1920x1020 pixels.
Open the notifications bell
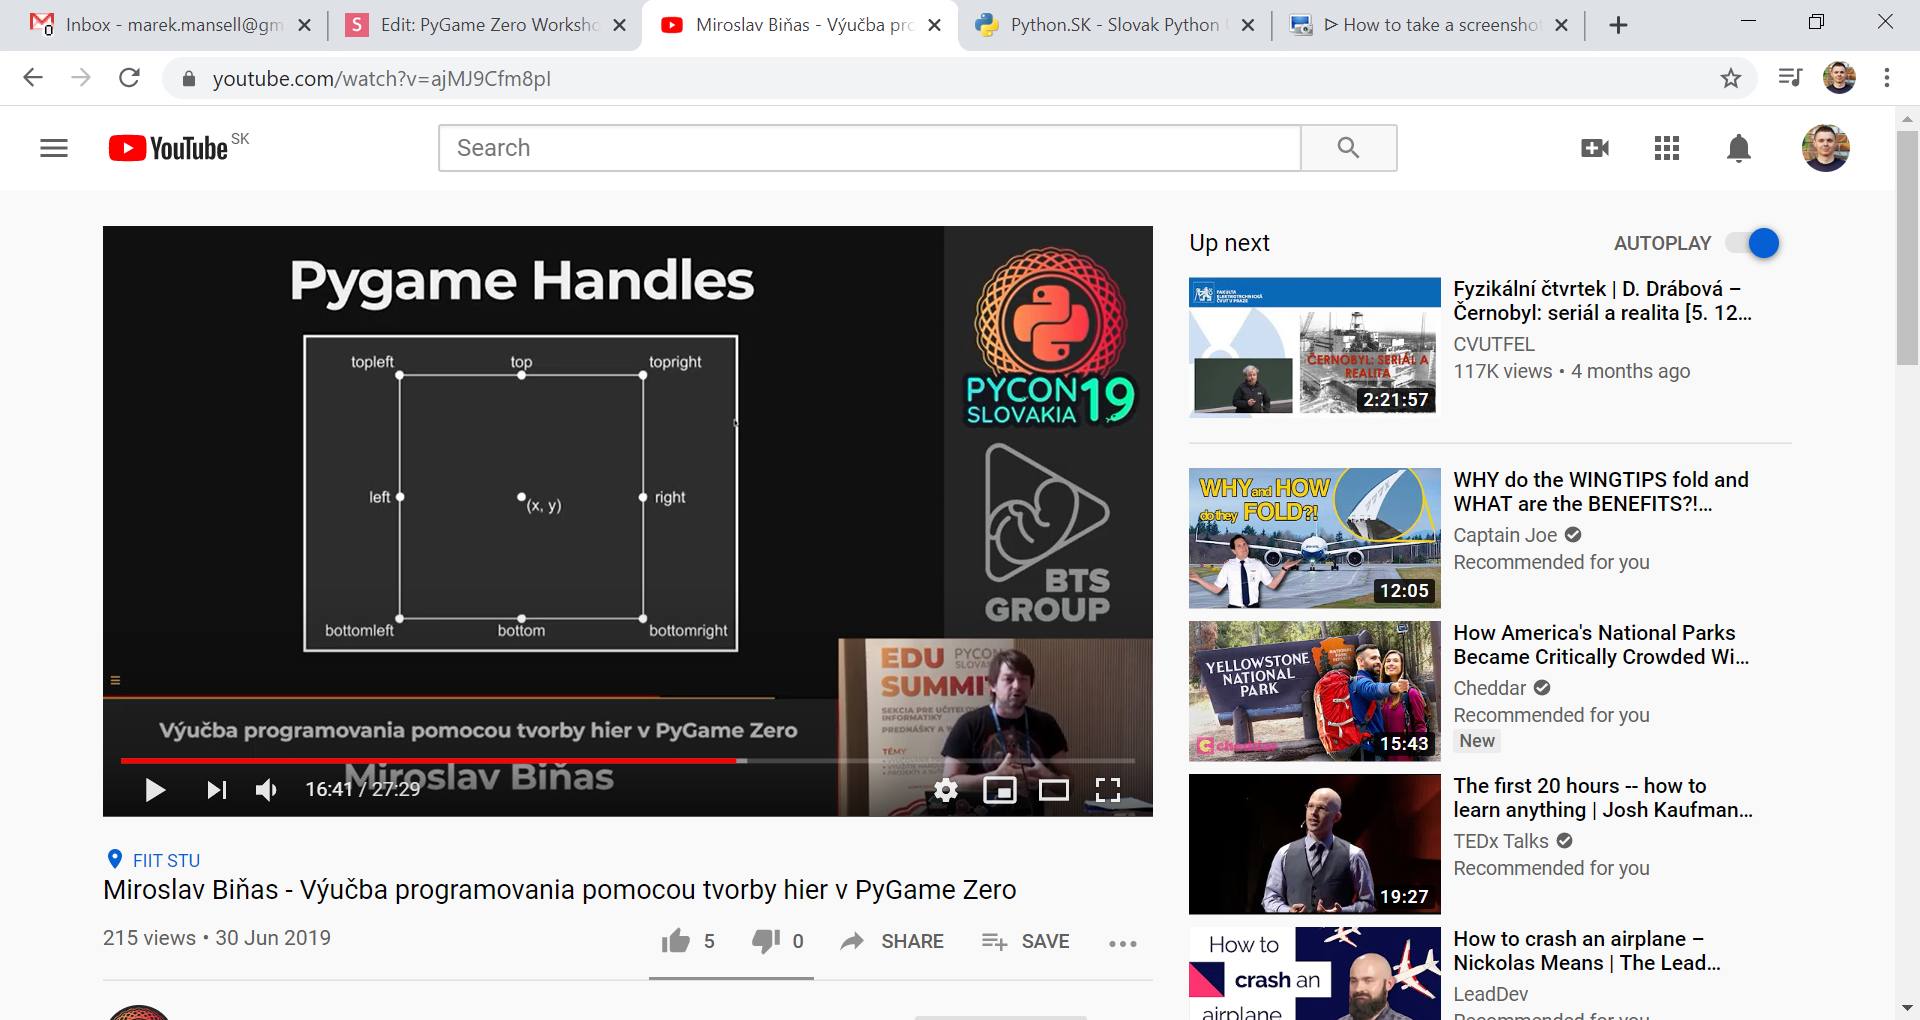tap(1739, 148)
